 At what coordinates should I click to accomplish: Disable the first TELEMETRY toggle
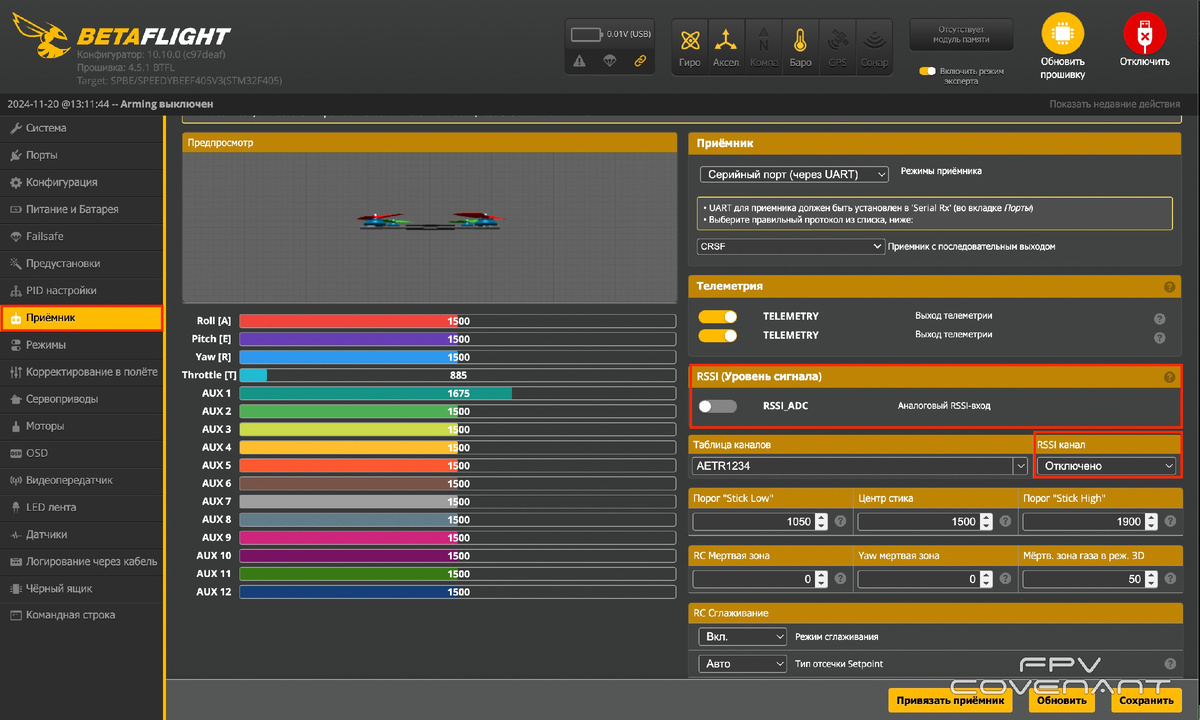(x=718, y=316)
